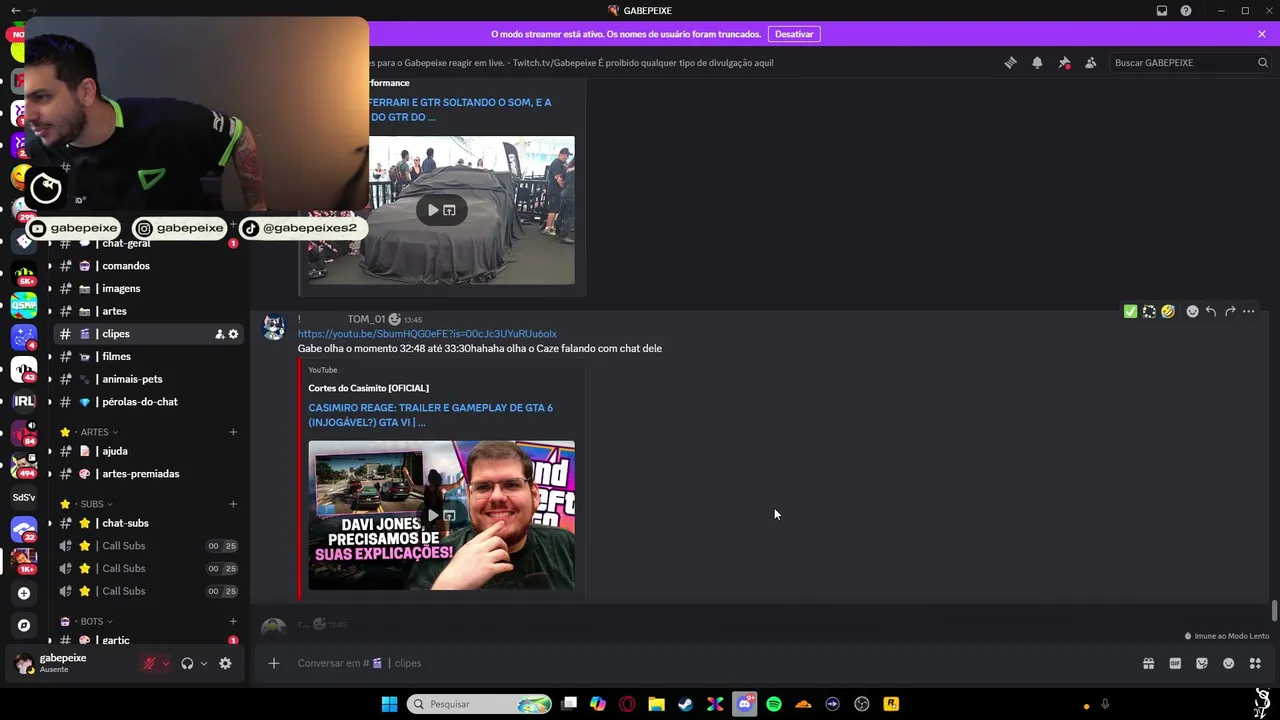This screenshot has height=720, width=1280.
Task: Open the gift Nitro icon in message bar
Action: (1148, 663)
